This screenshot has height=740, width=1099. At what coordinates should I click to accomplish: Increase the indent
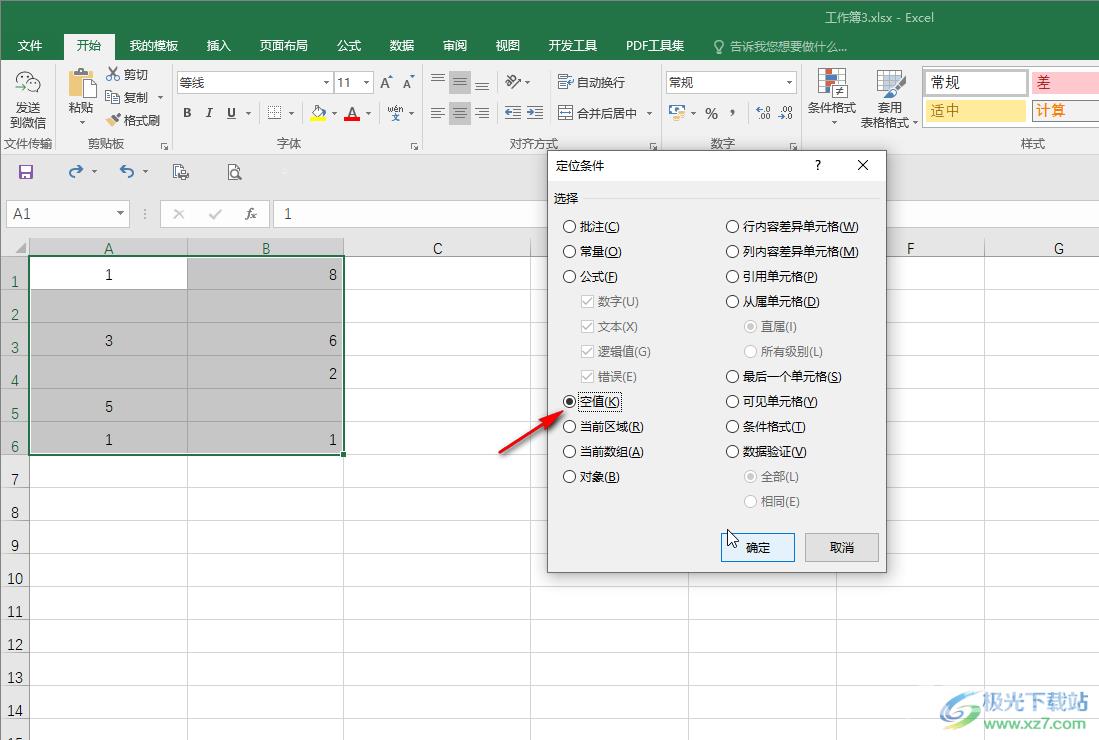(x=535, y=113)
